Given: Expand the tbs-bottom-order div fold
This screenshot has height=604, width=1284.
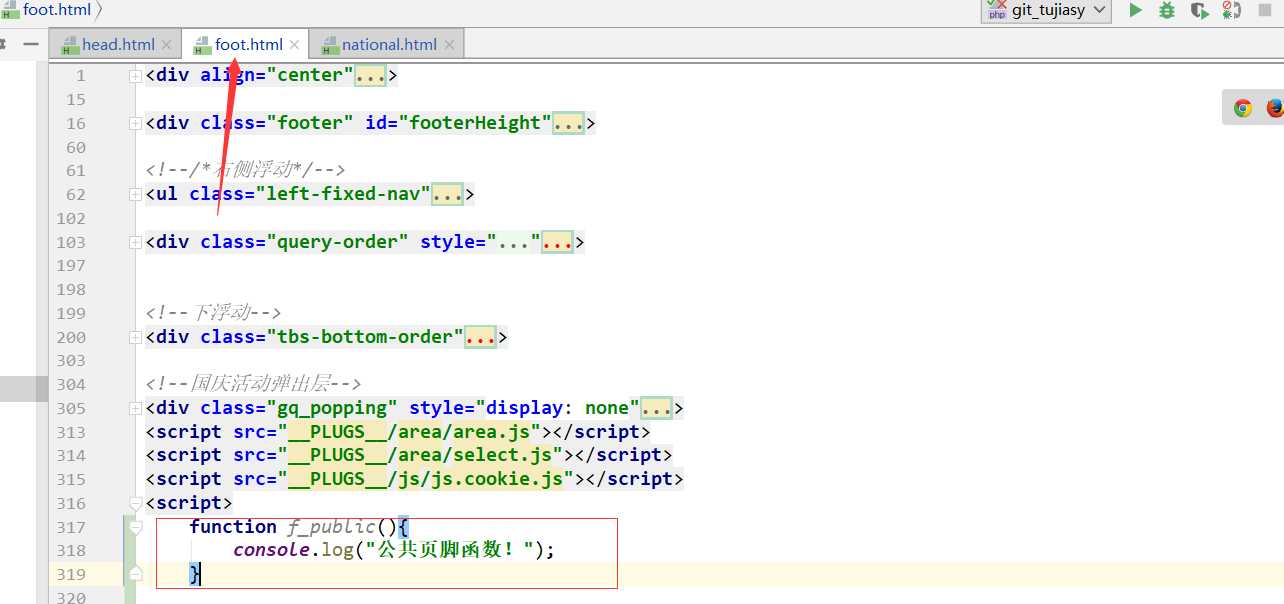Looking at the screenshot, I should 135,338.
